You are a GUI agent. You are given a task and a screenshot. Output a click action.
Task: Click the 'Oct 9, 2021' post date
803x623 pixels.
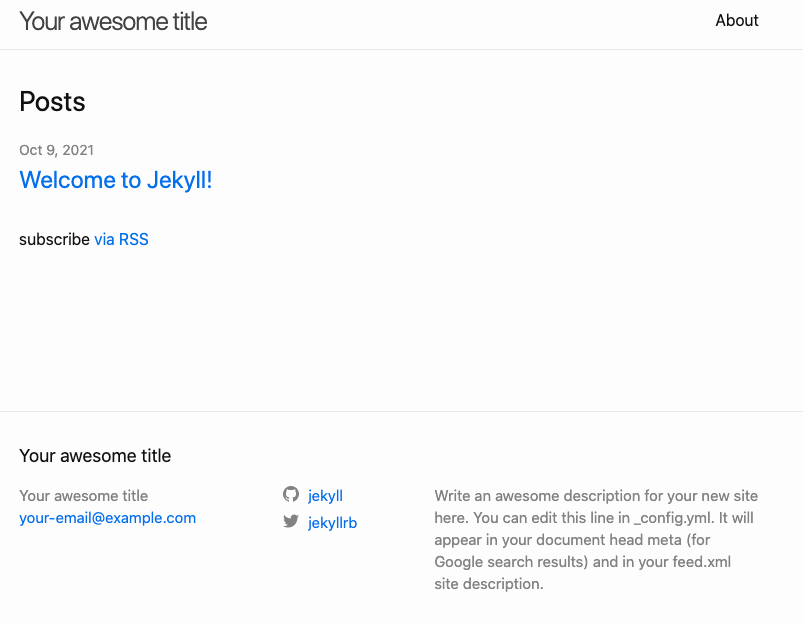tap(56, 150)
